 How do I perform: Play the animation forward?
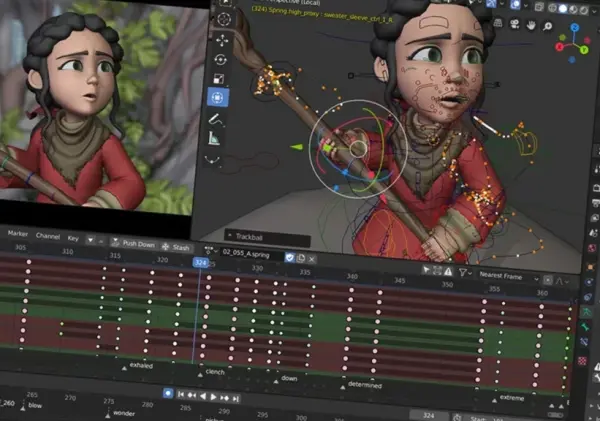[x=213, y=397]
